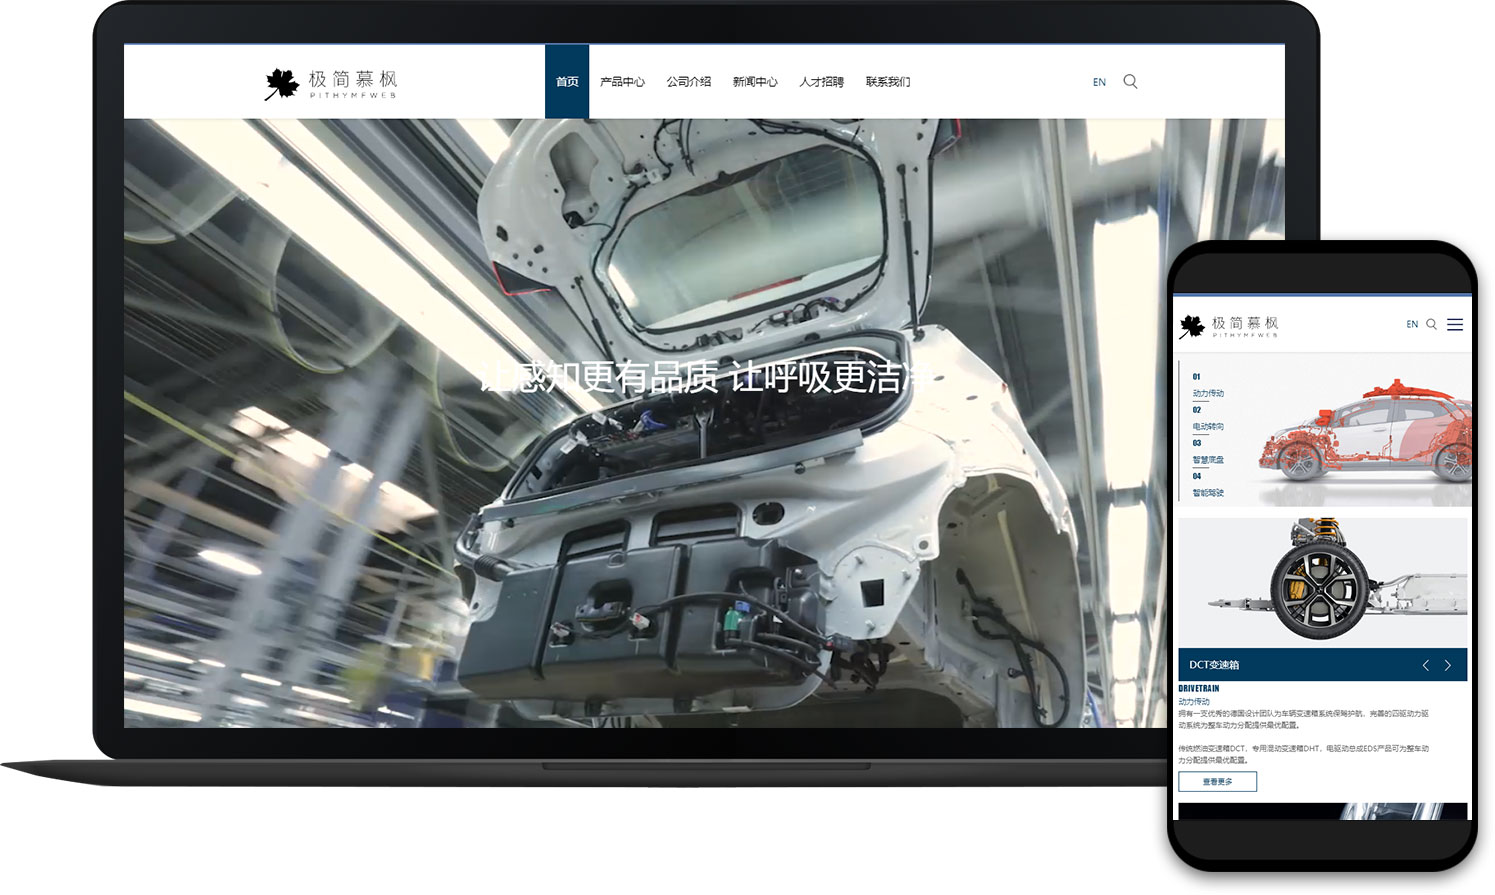The width and height of the screenshot is (1495, 895).
Task: Select item 03 智慧底盘 in the mobile list
Action: pos(1208,459)
